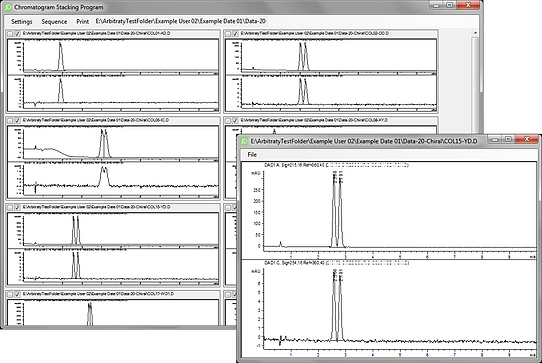The height and width of the screenshot is (363, 542).
Task: Minimize the COL15-YD.D detail window
Action: pyautogui.click(x=495, y=139)
